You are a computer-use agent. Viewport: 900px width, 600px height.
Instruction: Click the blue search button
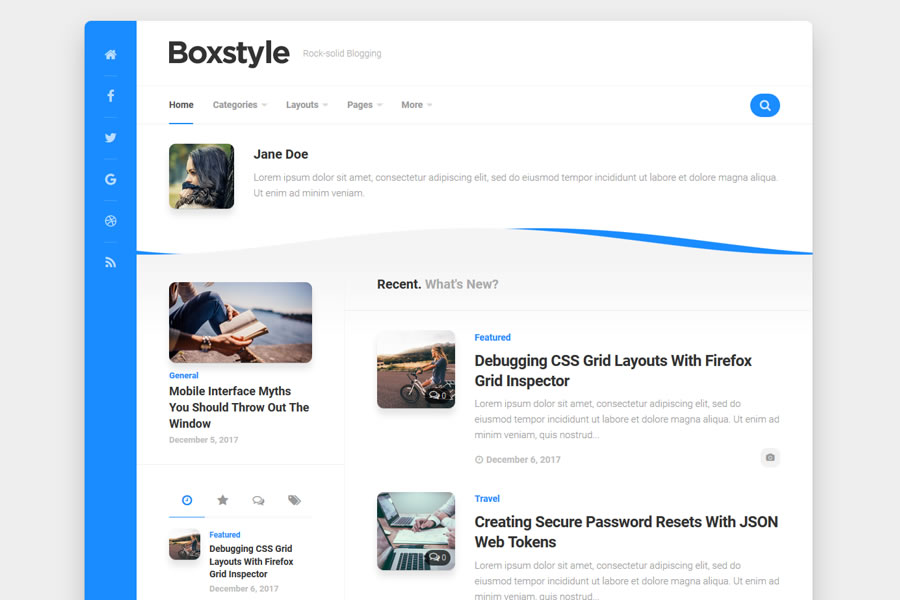click(764, 105)
